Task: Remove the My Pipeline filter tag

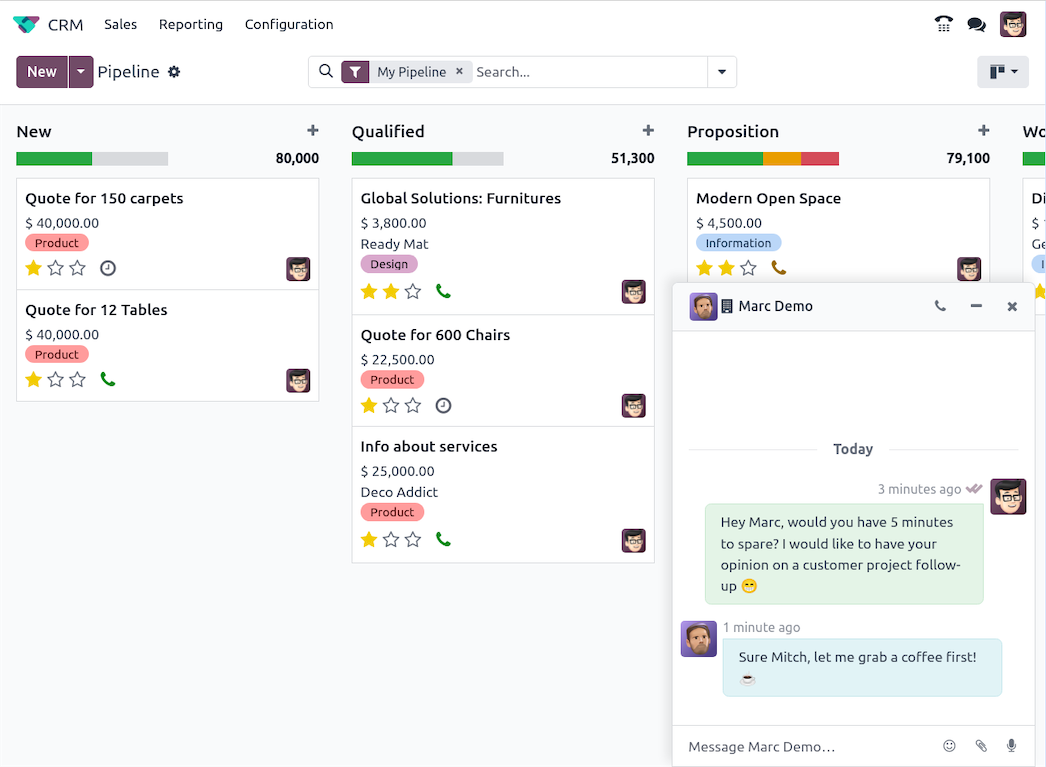Action: tap(459, 71)
